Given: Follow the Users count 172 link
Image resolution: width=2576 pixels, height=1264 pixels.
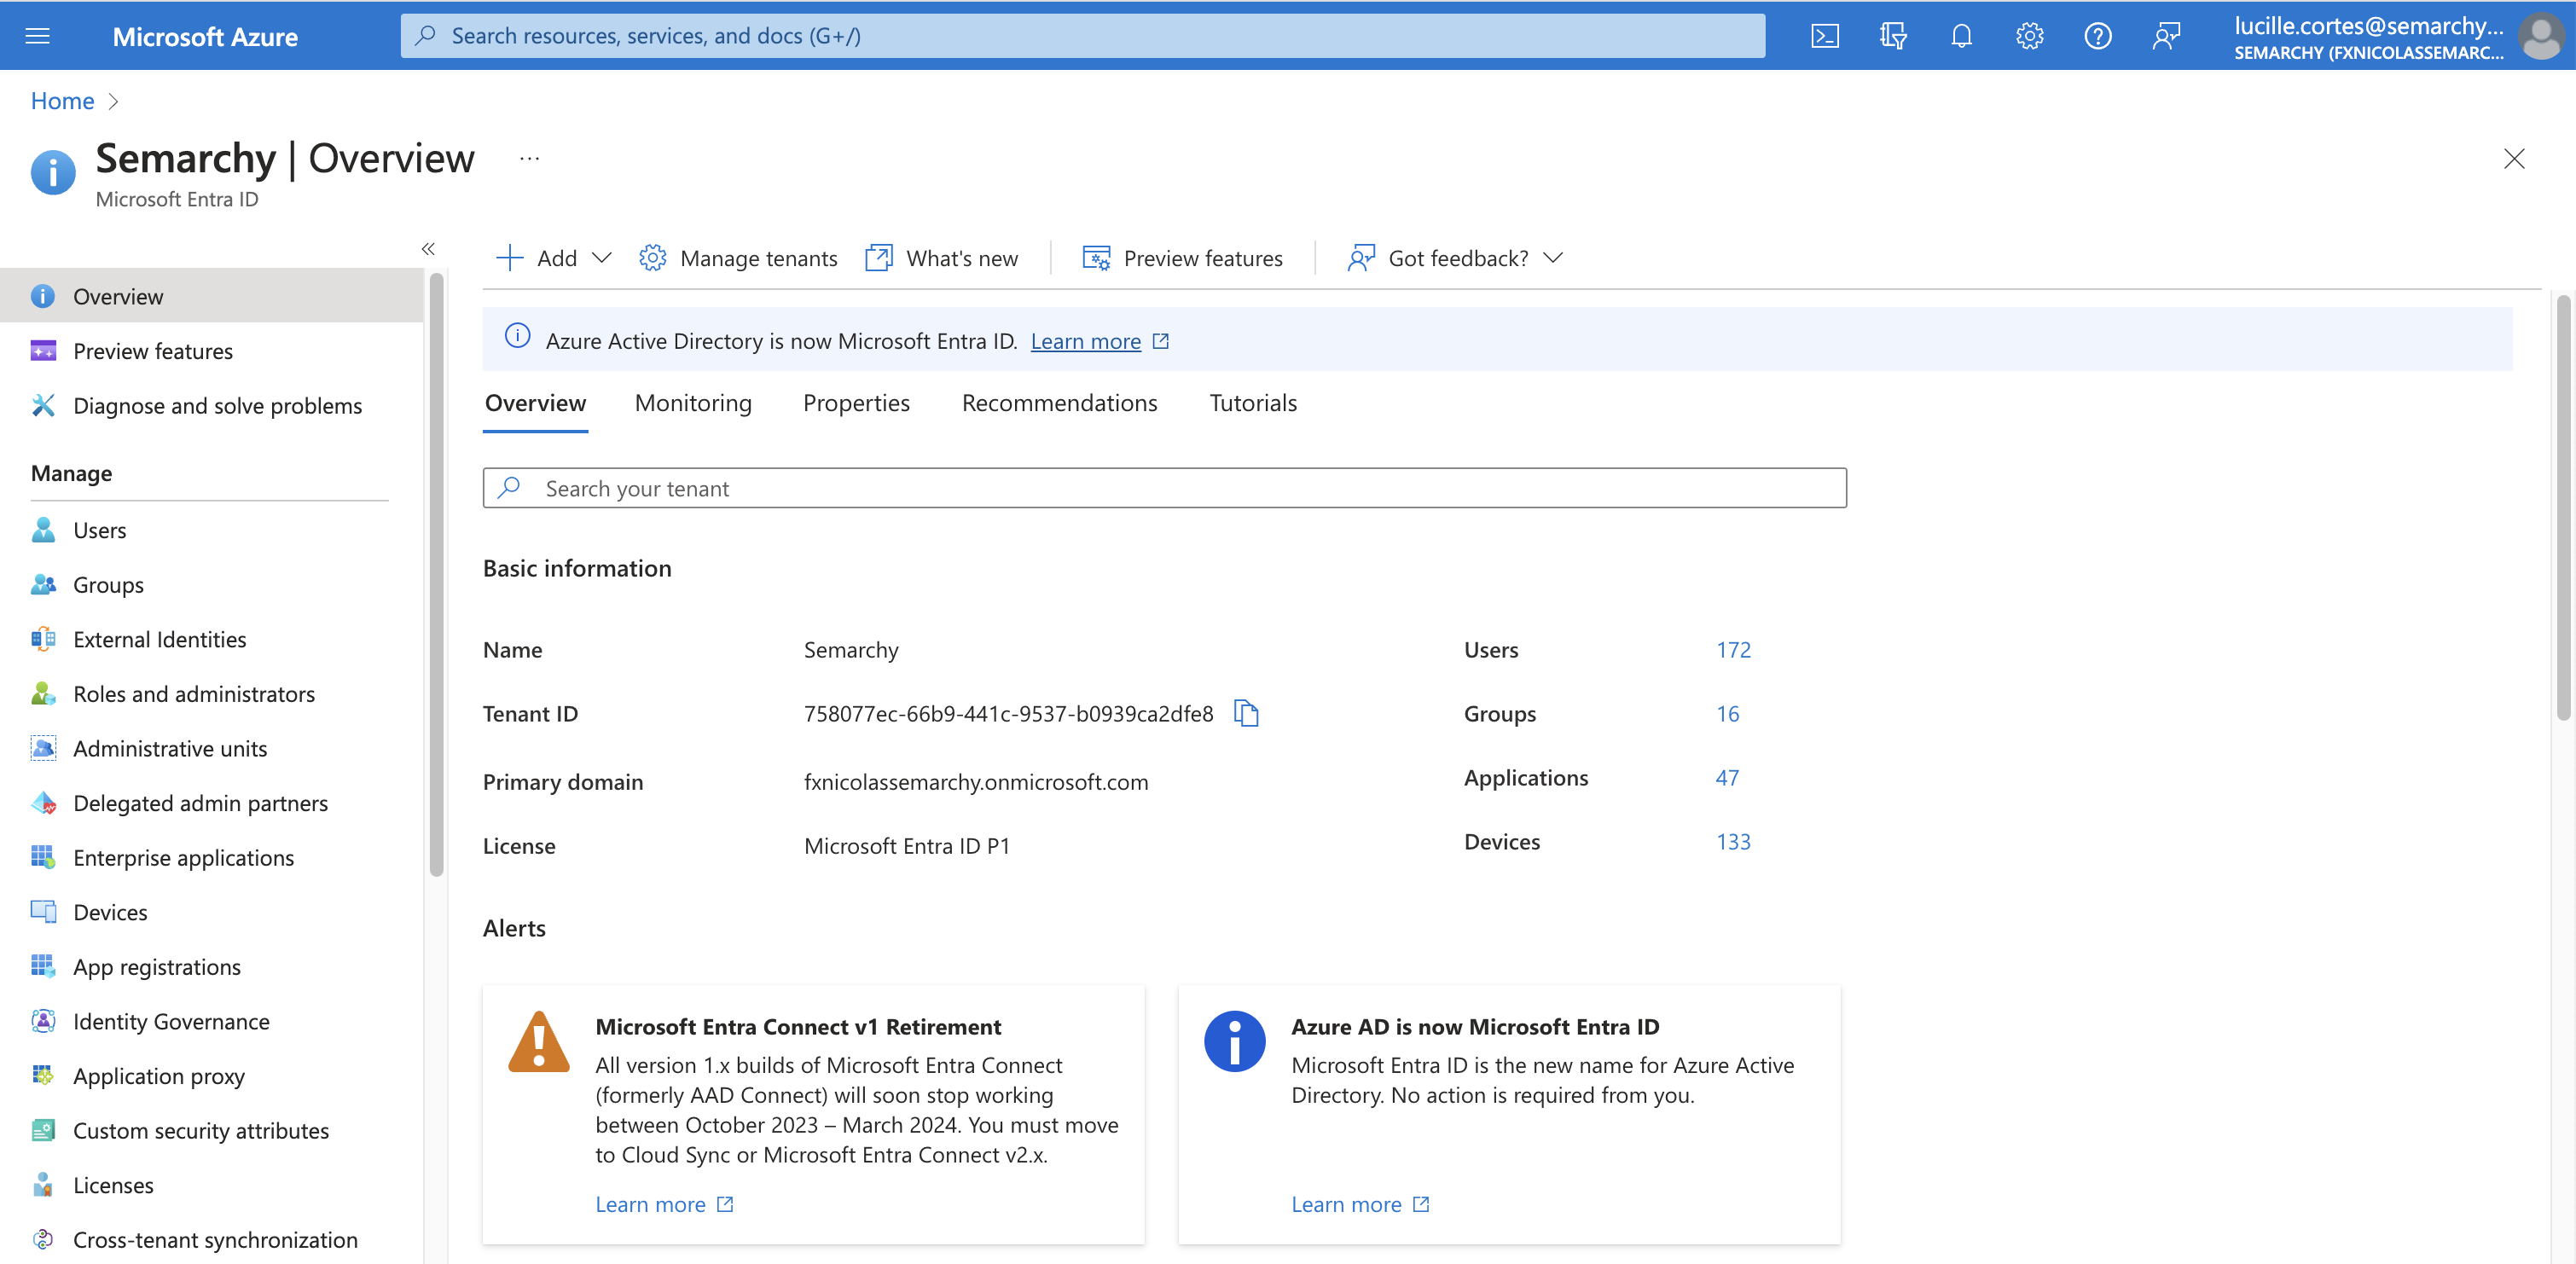Looking at the screenshot, I should pyautogui.click(x=1733, y=649).
